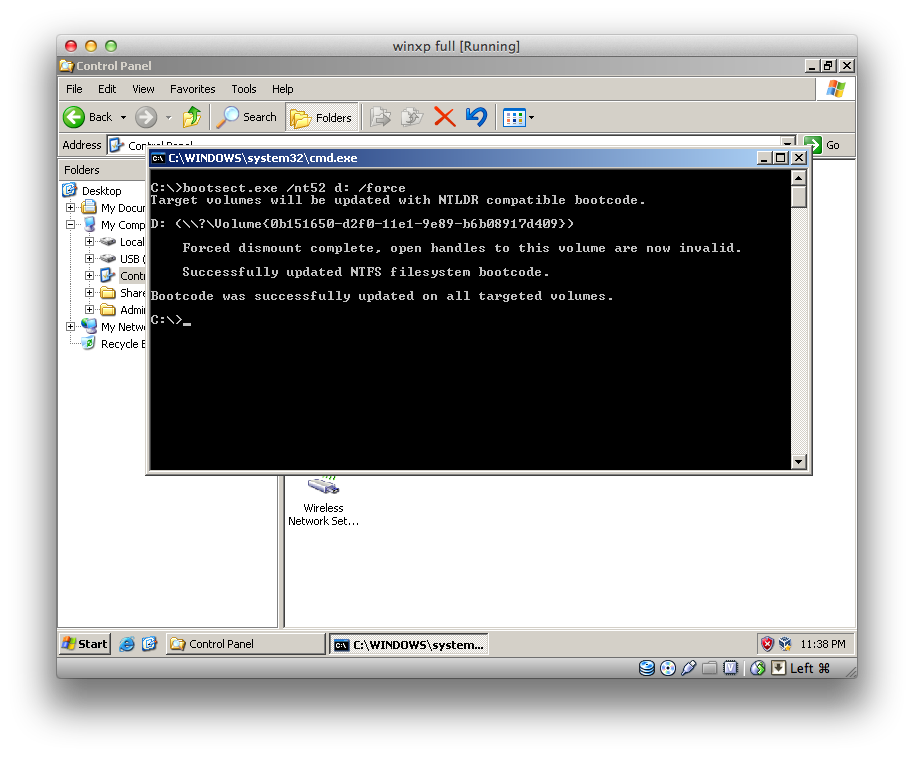Viewport: 914px width, 757px height.
Task: Click VirtualBox optical disc status icon
Action: [668, 668]
